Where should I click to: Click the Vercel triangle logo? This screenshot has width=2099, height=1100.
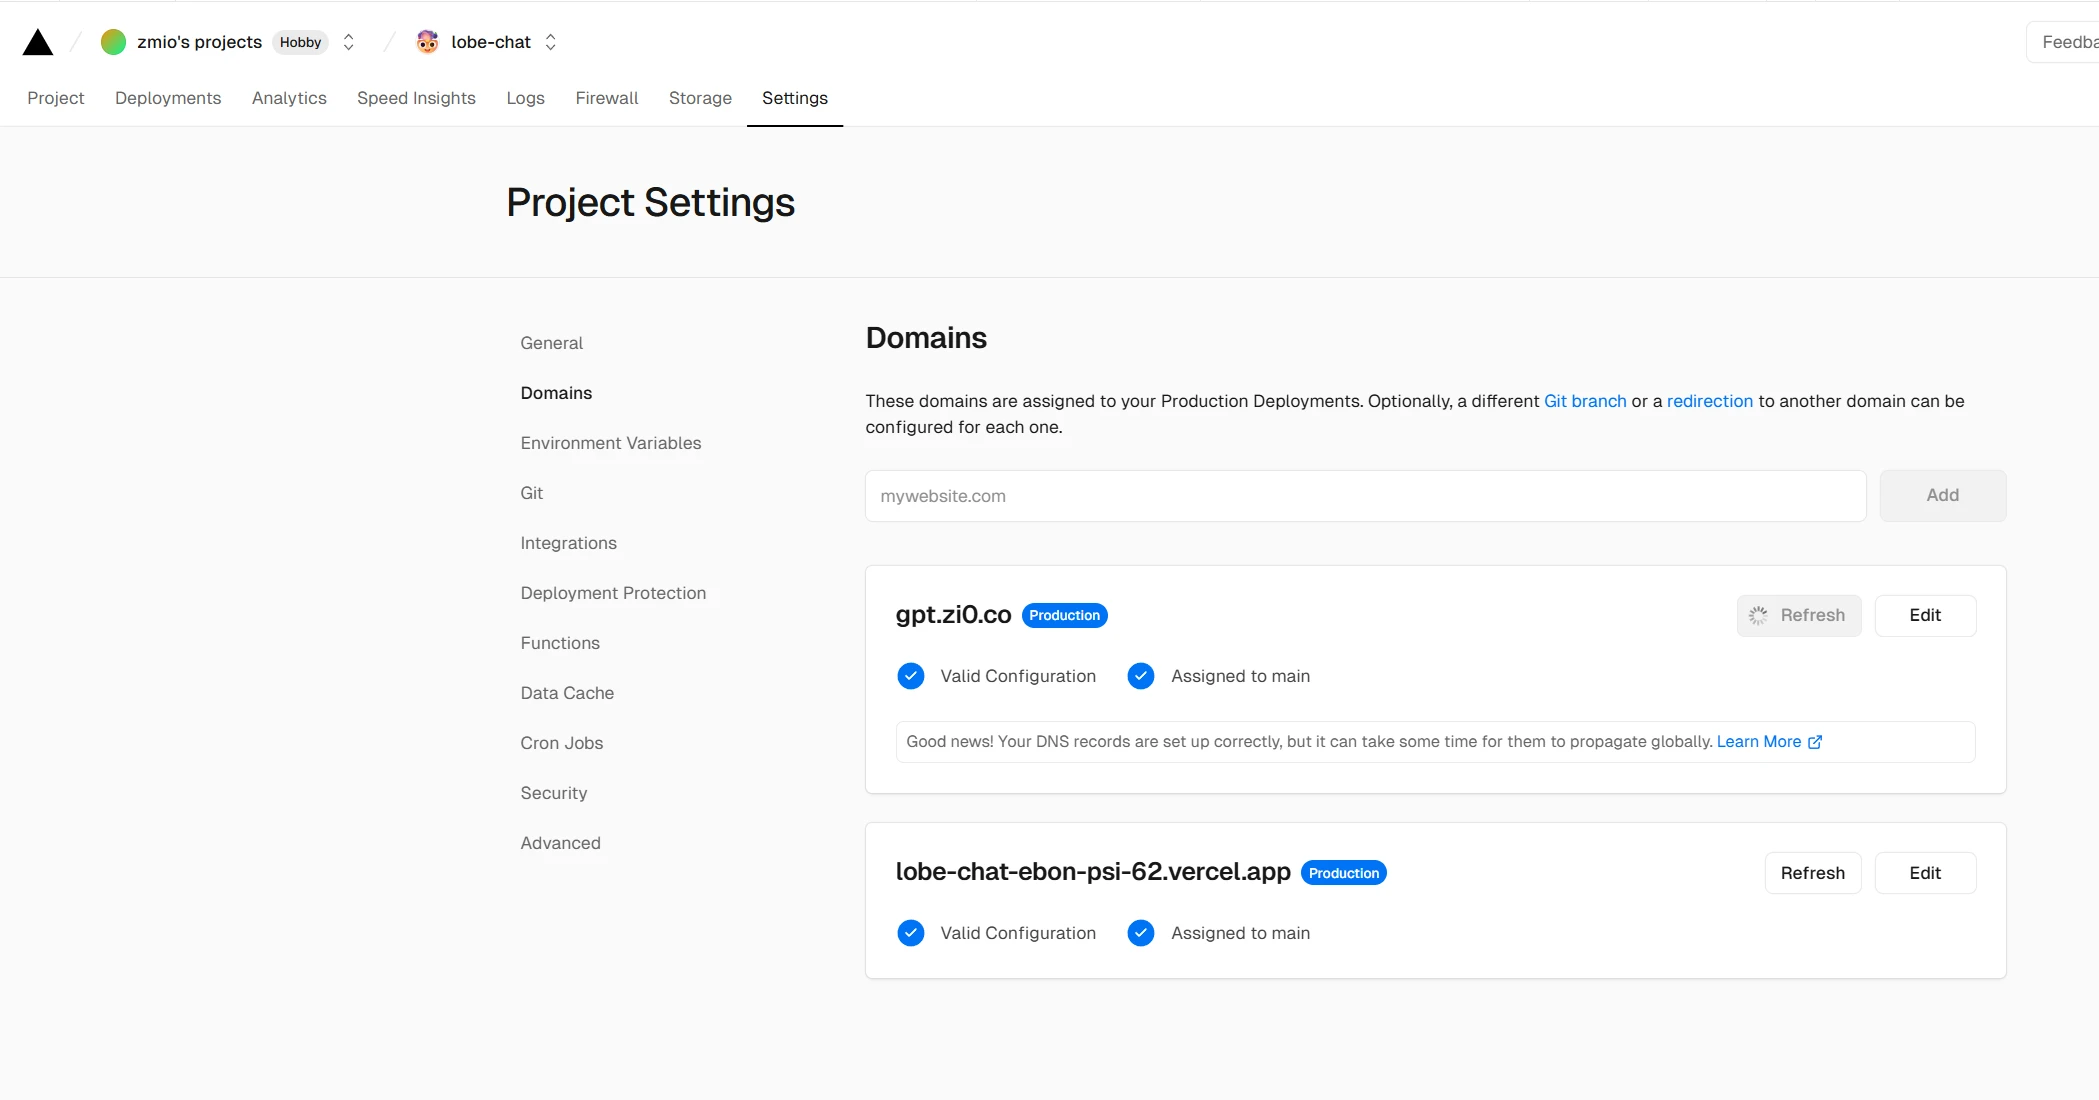[x=38, y=42]
